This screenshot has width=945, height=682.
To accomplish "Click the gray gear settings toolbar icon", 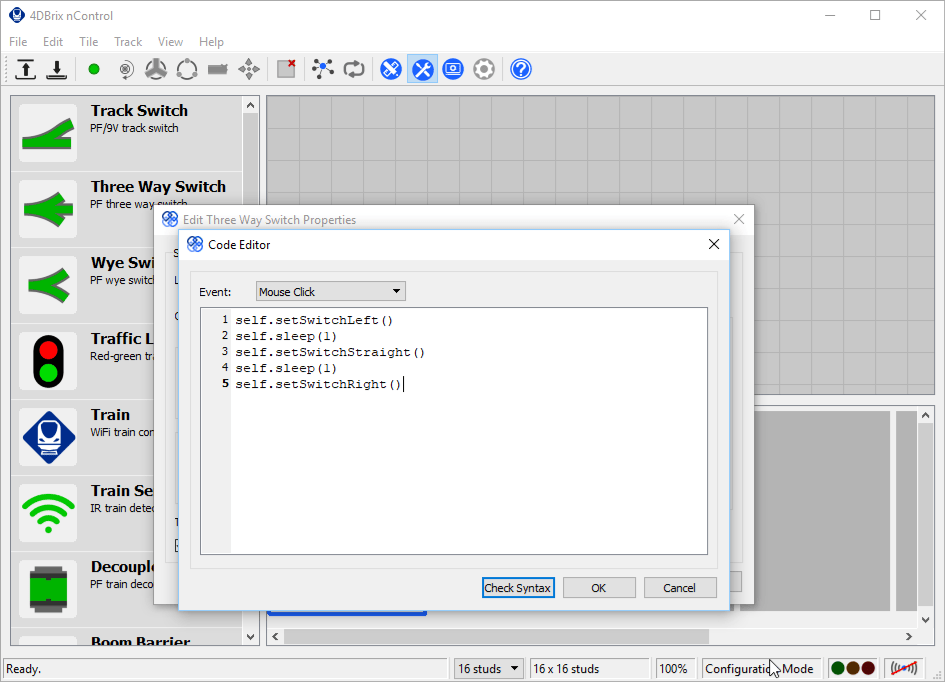I will [484, 69].
